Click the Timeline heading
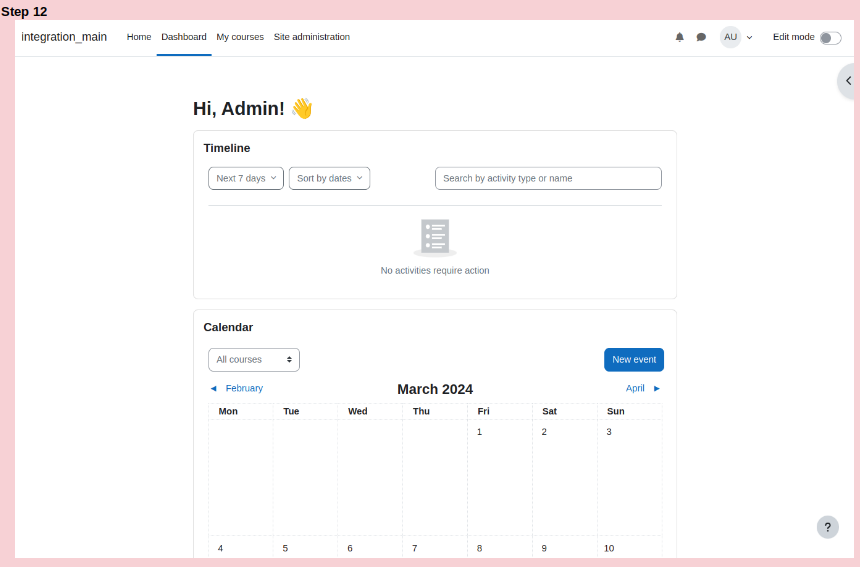860x567 pixels. coord(227,148)
